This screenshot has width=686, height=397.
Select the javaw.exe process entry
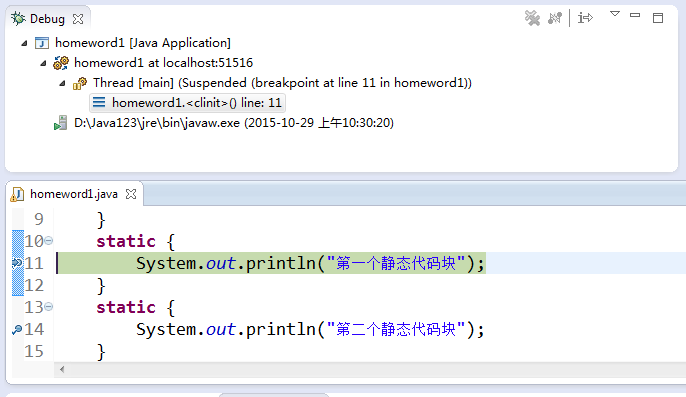(x=234, y=123)
